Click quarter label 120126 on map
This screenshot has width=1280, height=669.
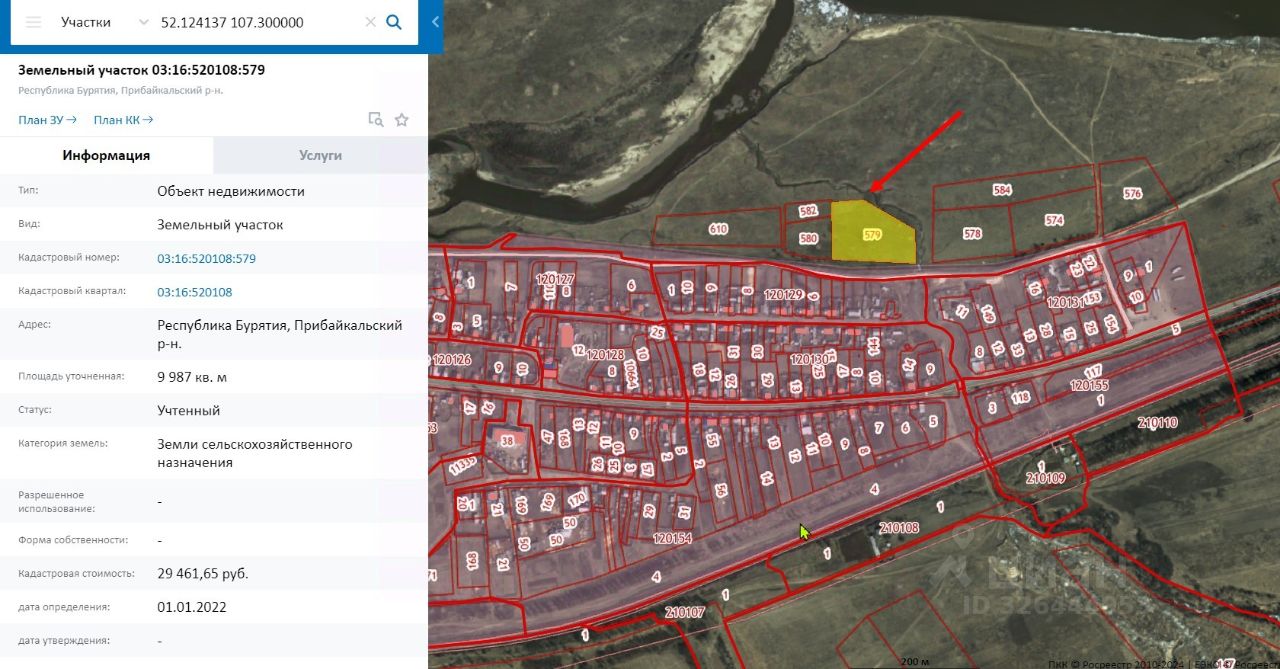pyautogui.click(x=451, y=359)
